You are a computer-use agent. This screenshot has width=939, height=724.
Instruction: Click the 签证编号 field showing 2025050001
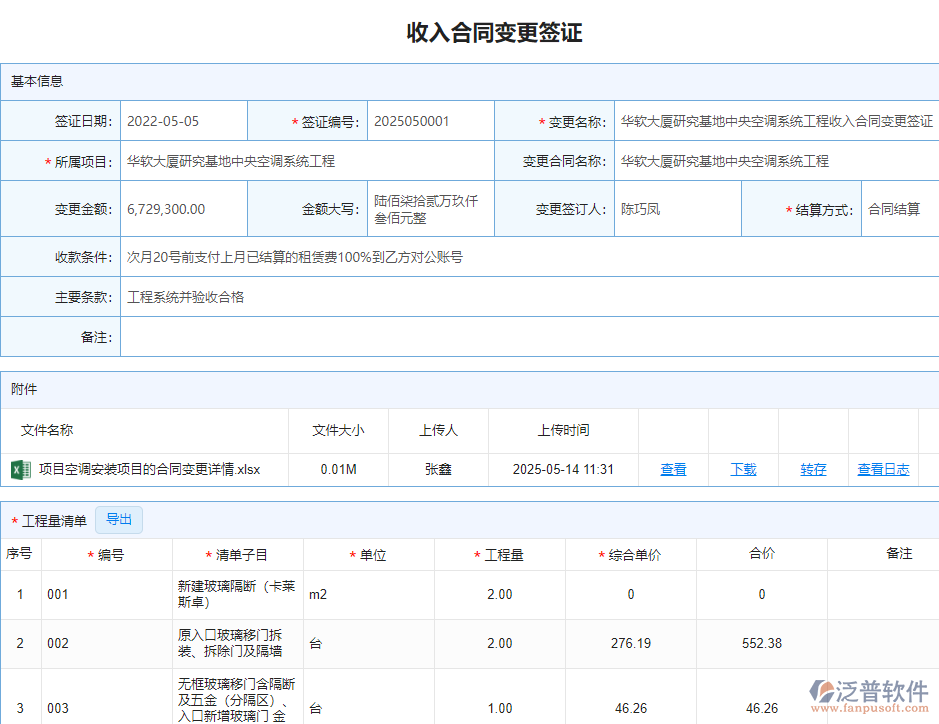pyautogui.click(x=430, y=119)
